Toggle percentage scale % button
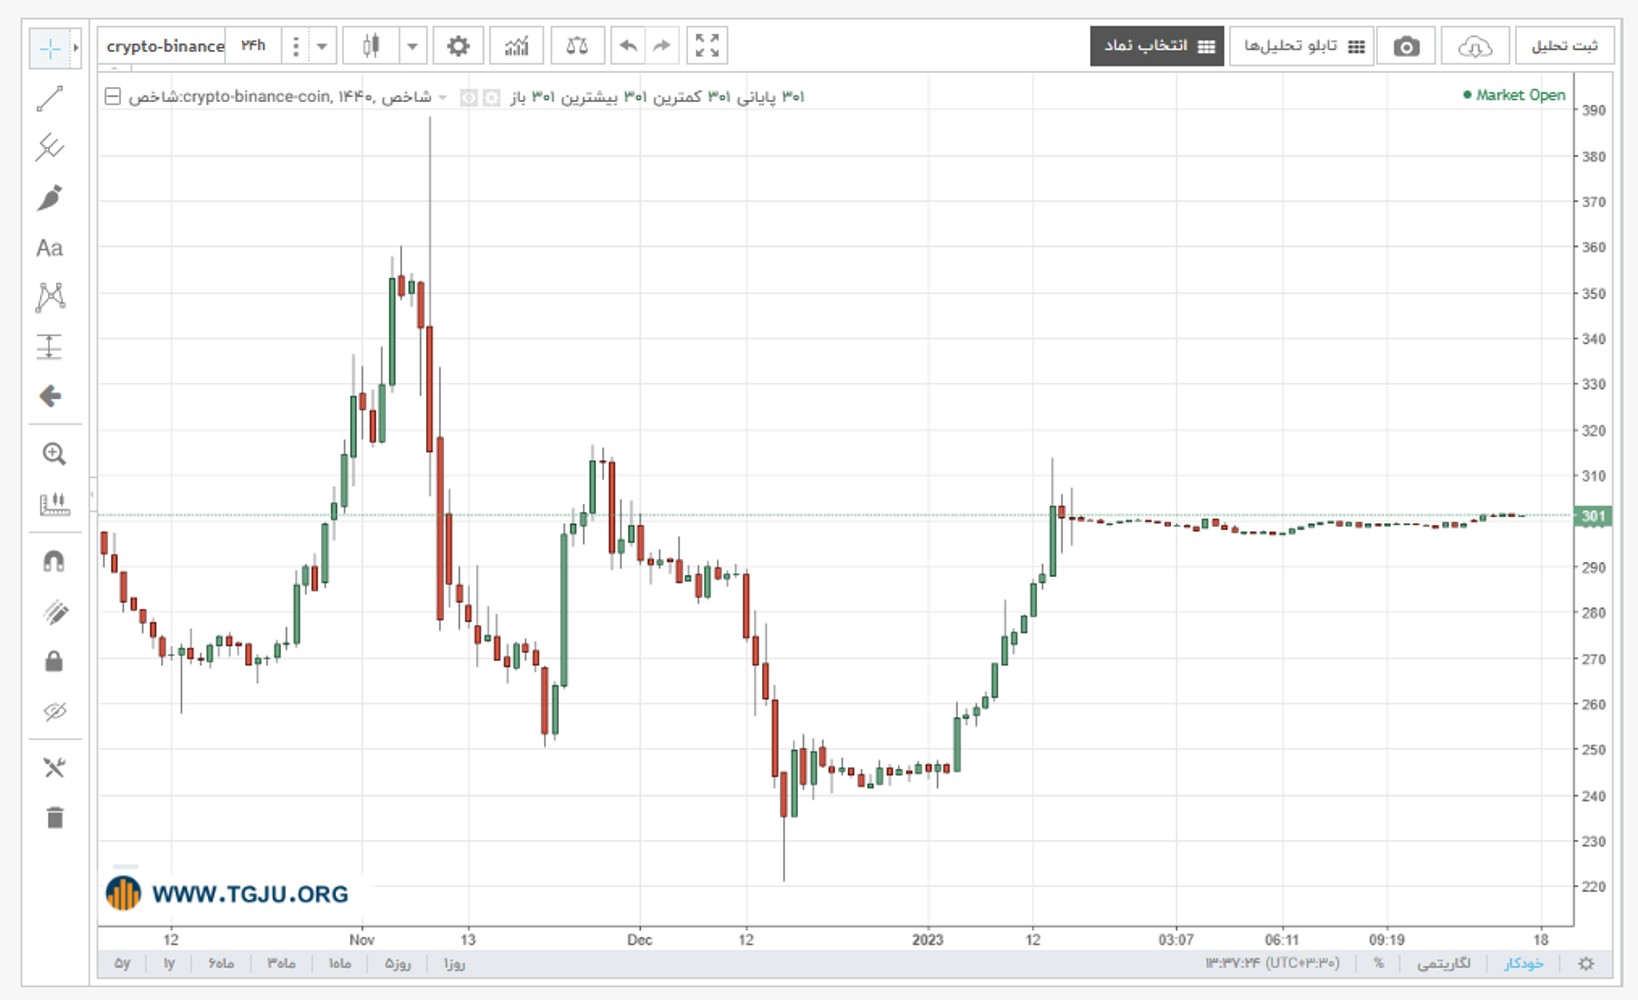Screen dimensions: 1638x1000 [1379, 964]
